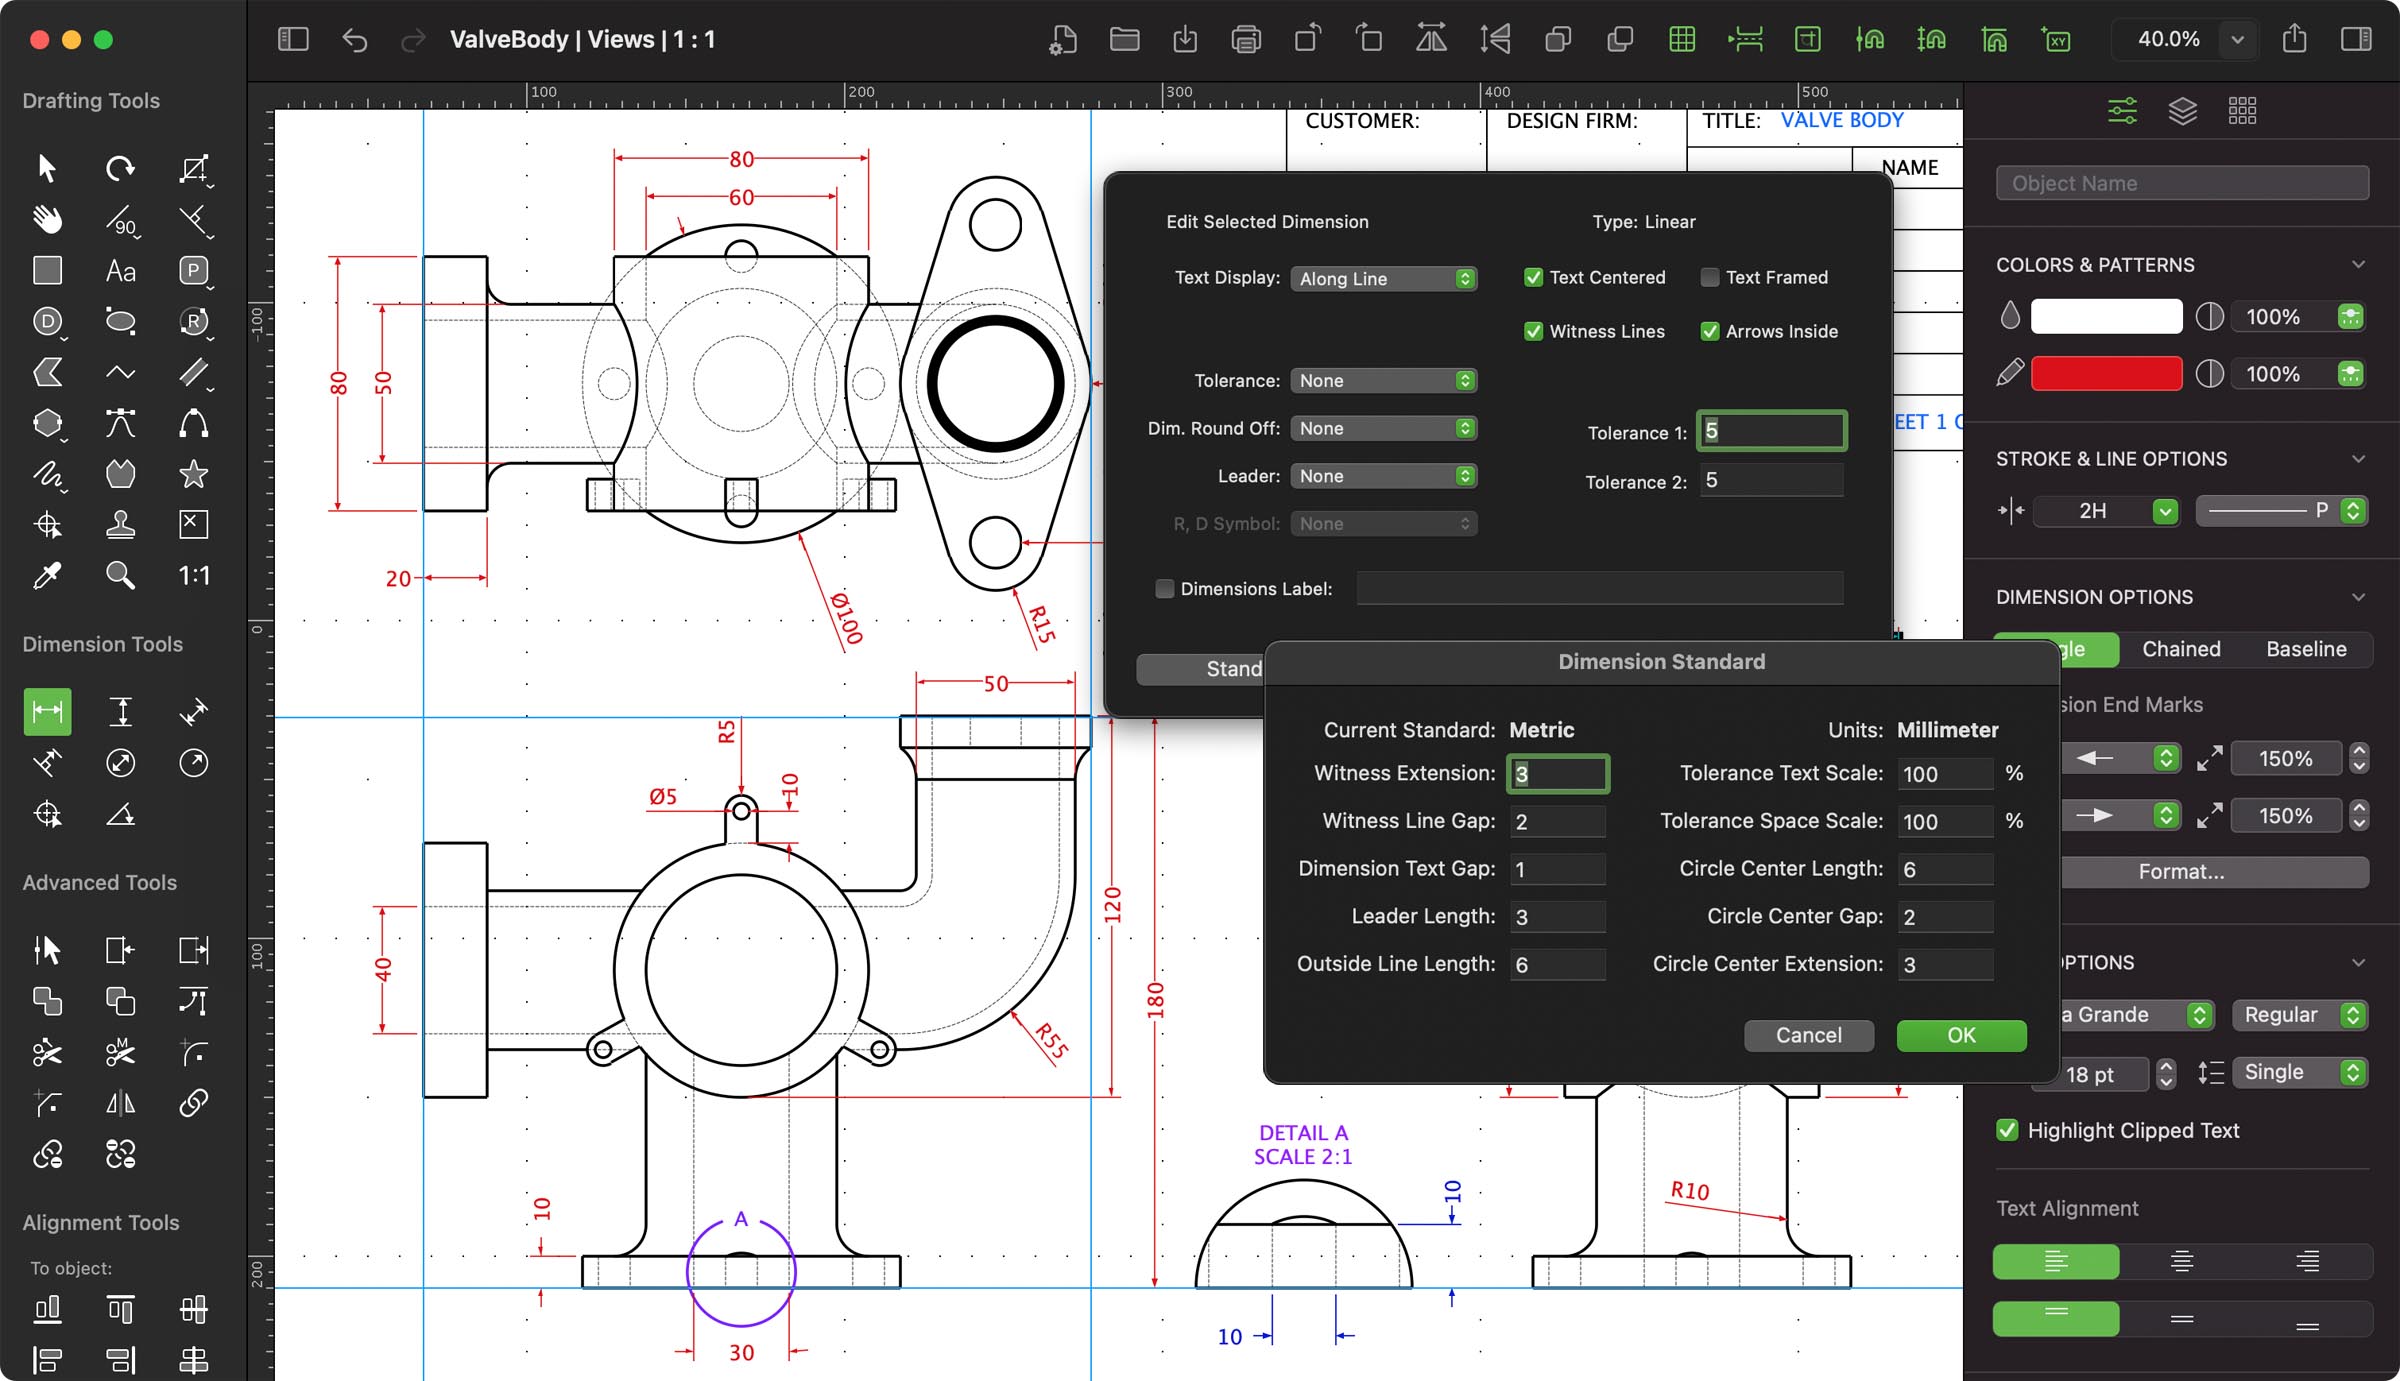
Task: Enable the Dimensions Label checkbox
Action: tap(1164, 589)
